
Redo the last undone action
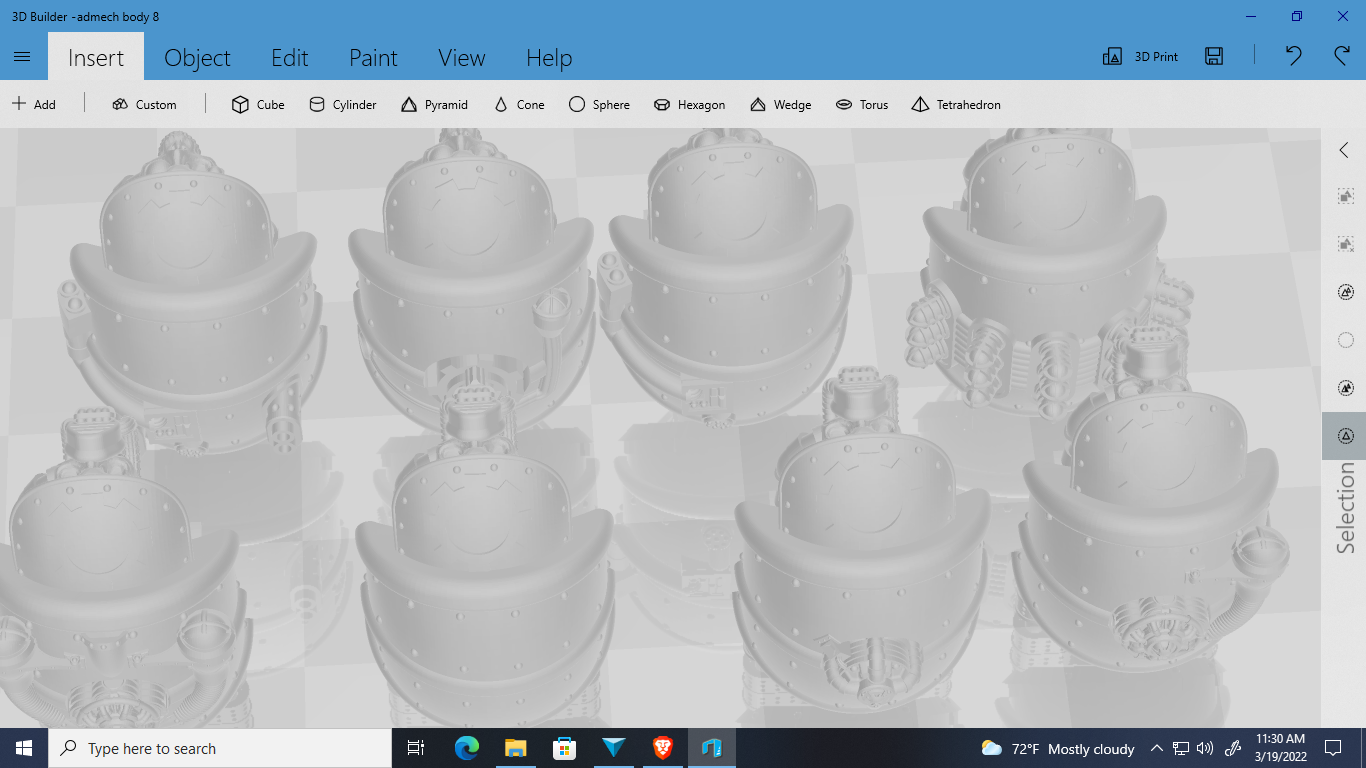coord(1342,56)
